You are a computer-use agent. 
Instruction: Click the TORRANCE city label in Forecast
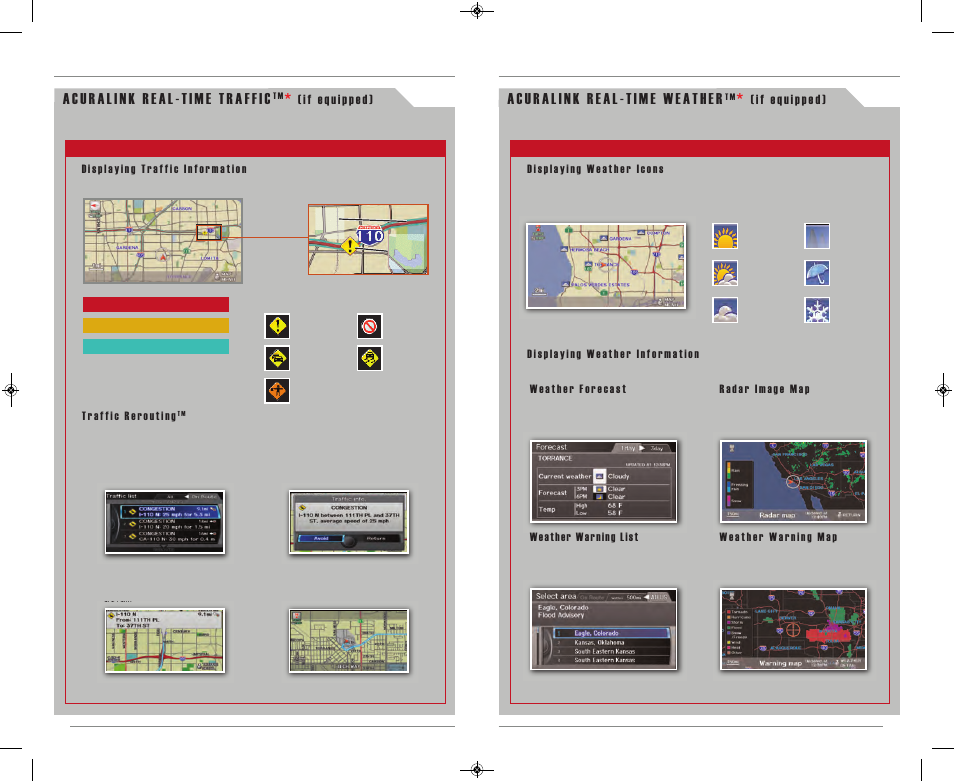[x=555, y=459]
